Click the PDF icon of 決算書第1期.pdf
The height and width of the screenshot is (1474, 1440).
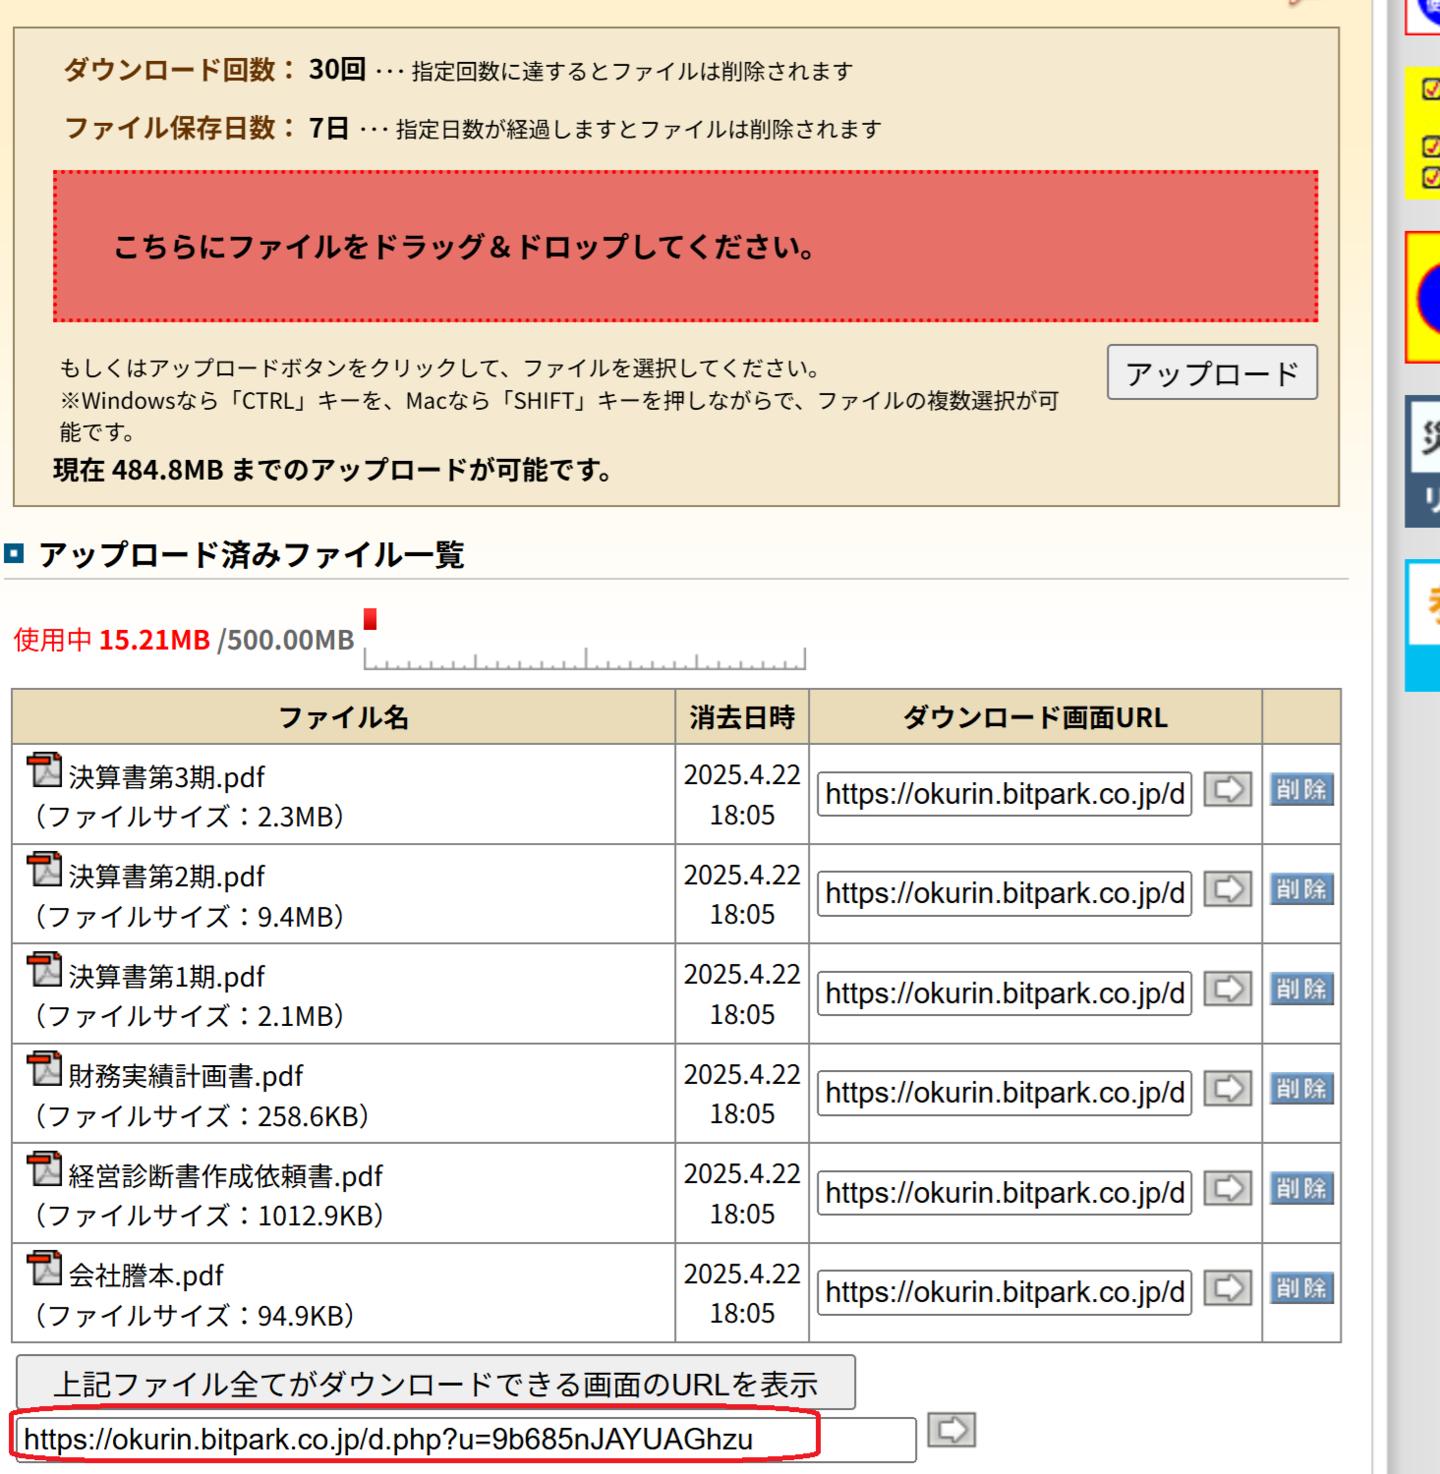coord(44,969)
